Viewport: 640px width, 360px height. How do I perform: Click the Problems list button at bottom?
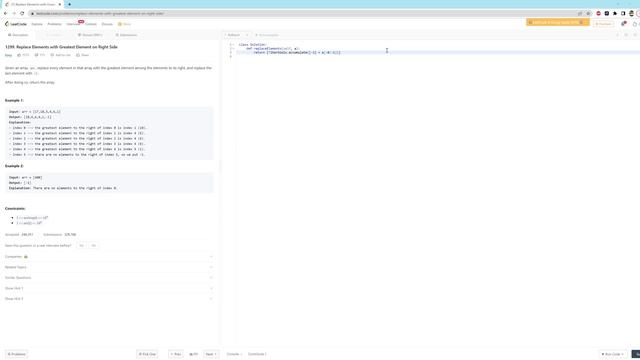[x=16, y=354]
